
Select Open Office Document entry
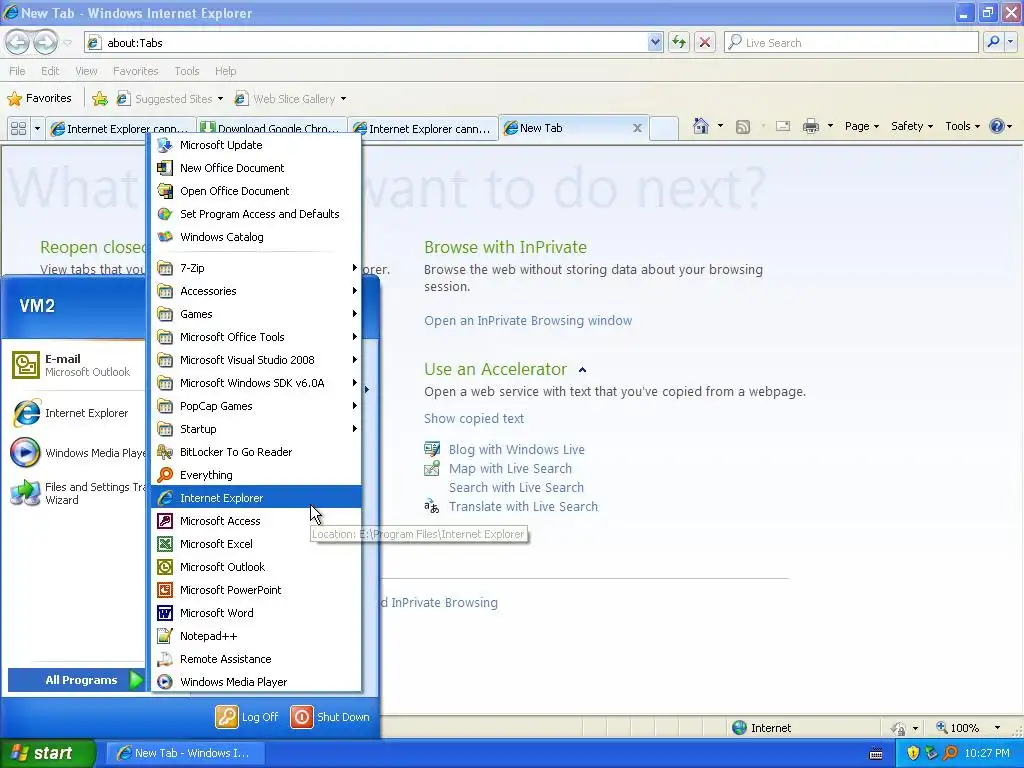[256, 191]
